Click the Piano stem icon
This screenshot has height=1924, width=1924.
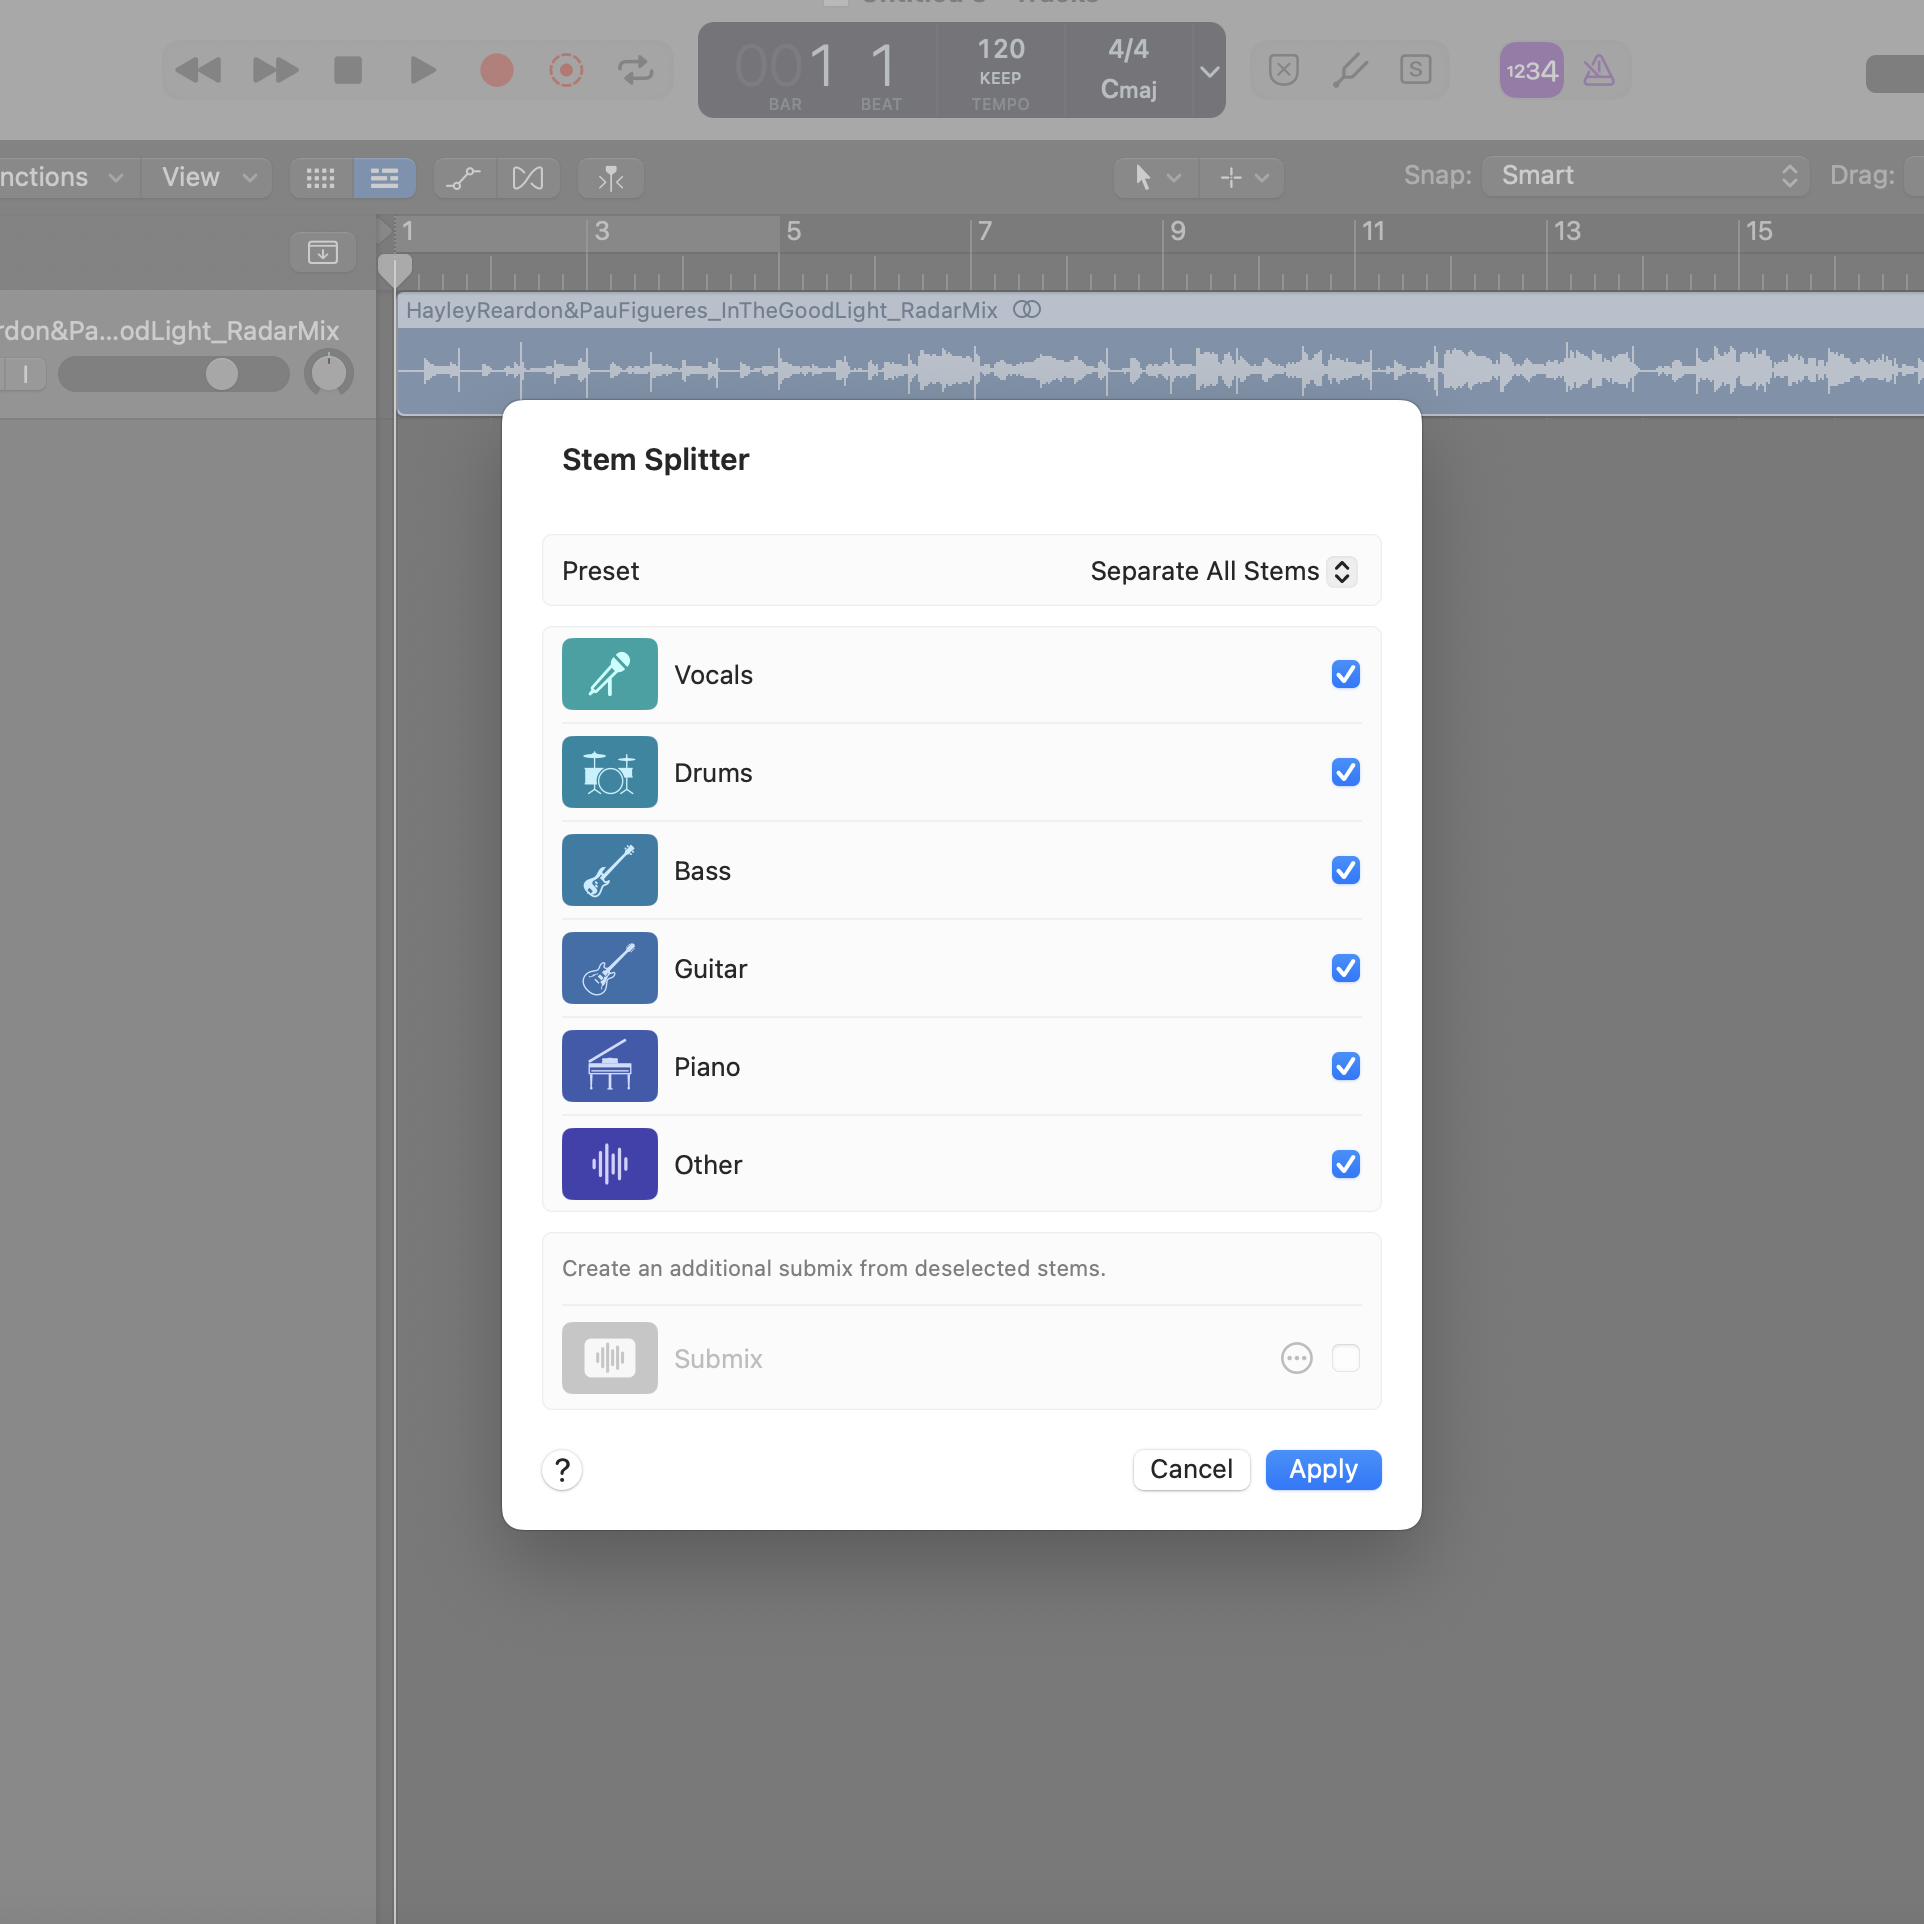(609, 1066)
